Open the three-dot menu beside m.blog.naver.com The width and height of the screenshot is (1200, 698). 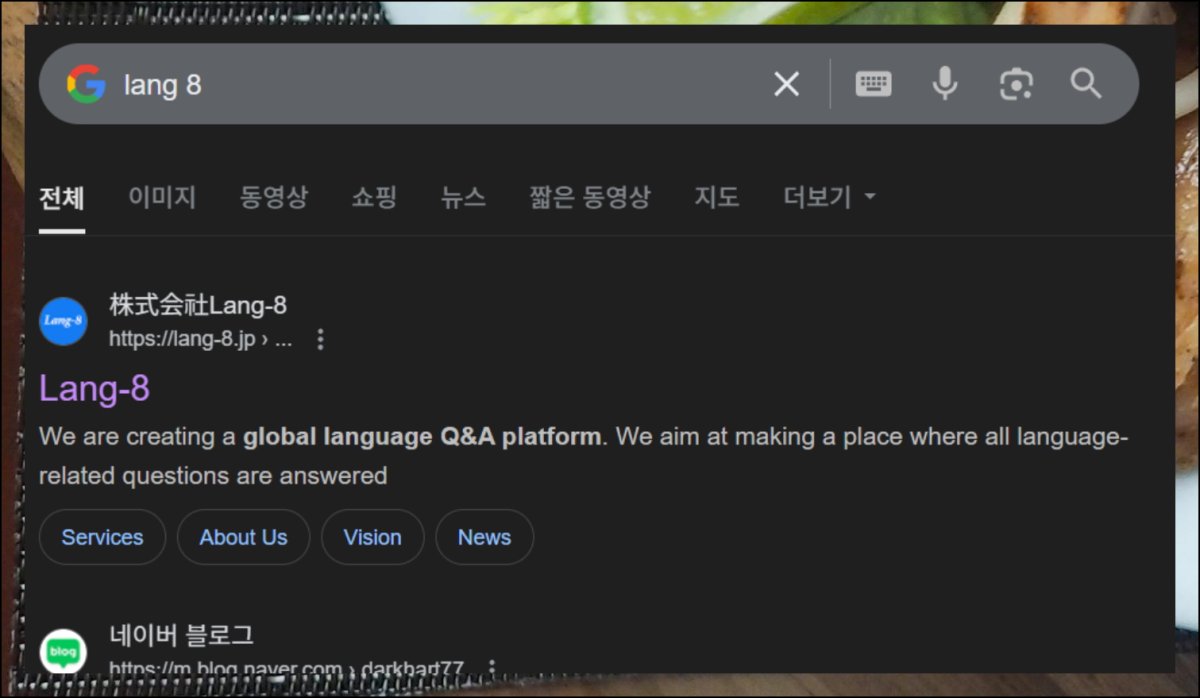click(x=491, y=667)
